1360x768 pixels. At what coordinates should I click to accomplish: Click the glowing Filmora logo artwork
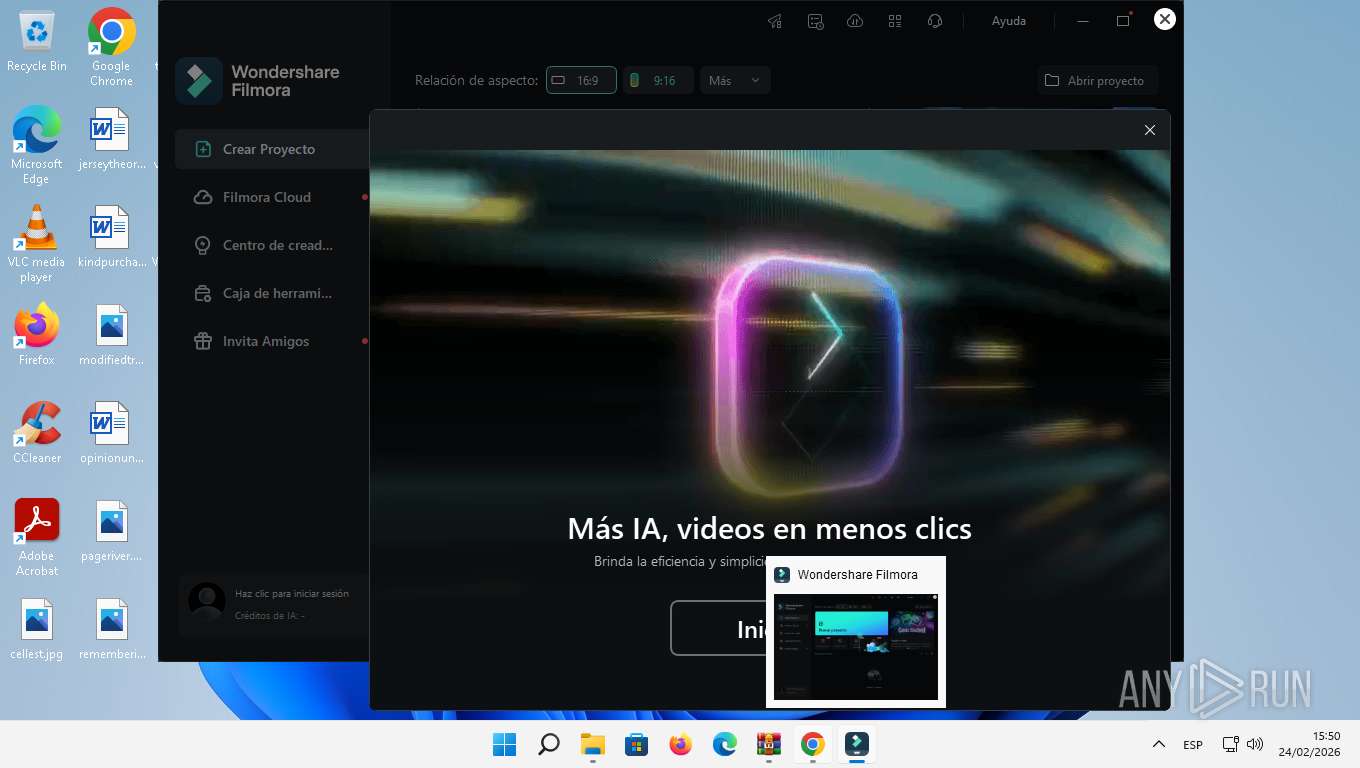[810, 375]
